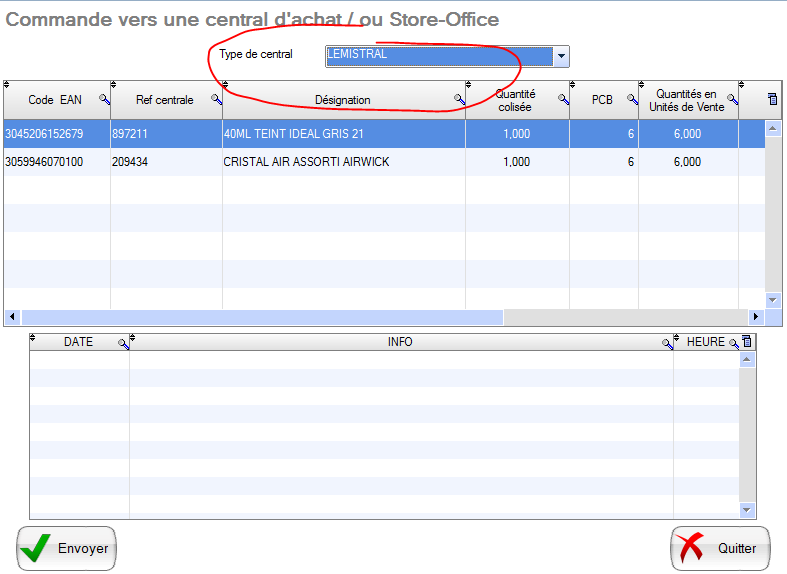
Task: Click the column chooser icon in the log table
Action: 746,342
